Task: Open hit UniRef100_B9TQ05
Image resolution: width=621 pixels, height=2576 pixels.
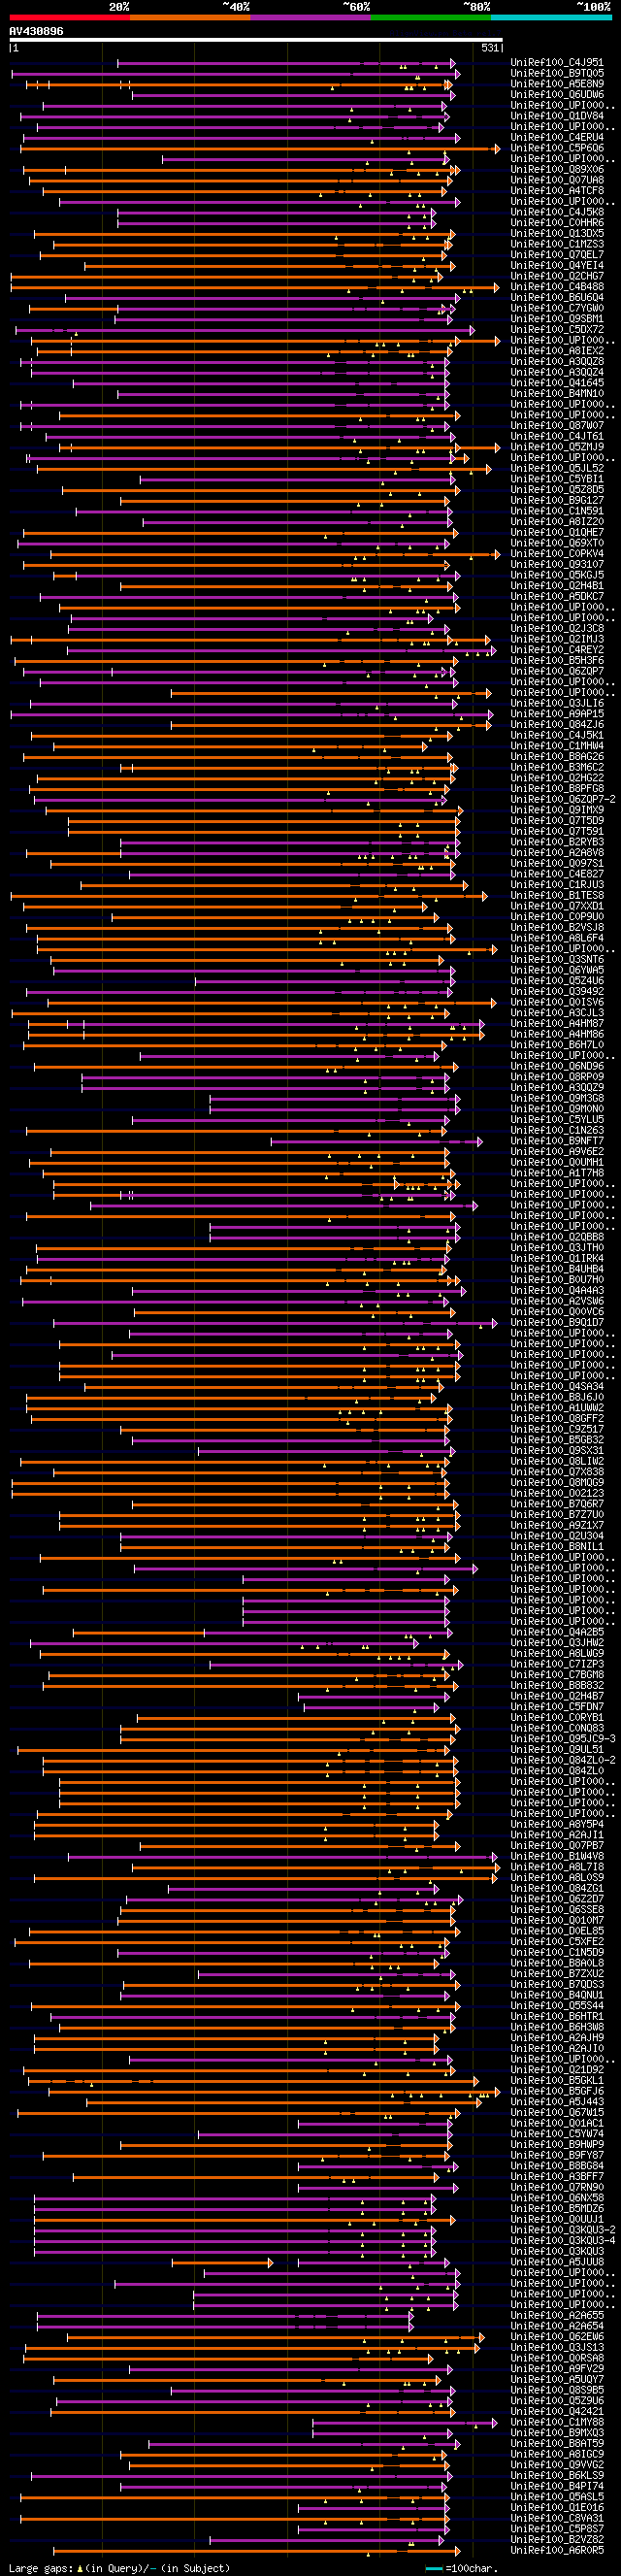Action: pos(557,73)
